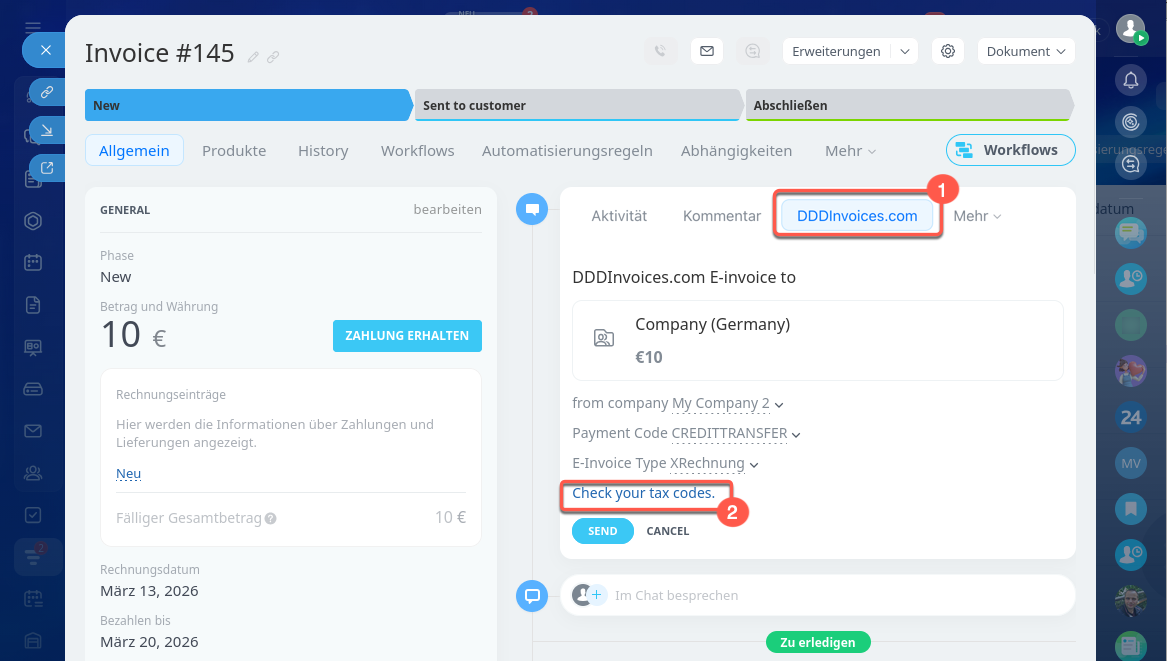Click bearbeiten in the General section
The image size is (1167, 661).
447,209
